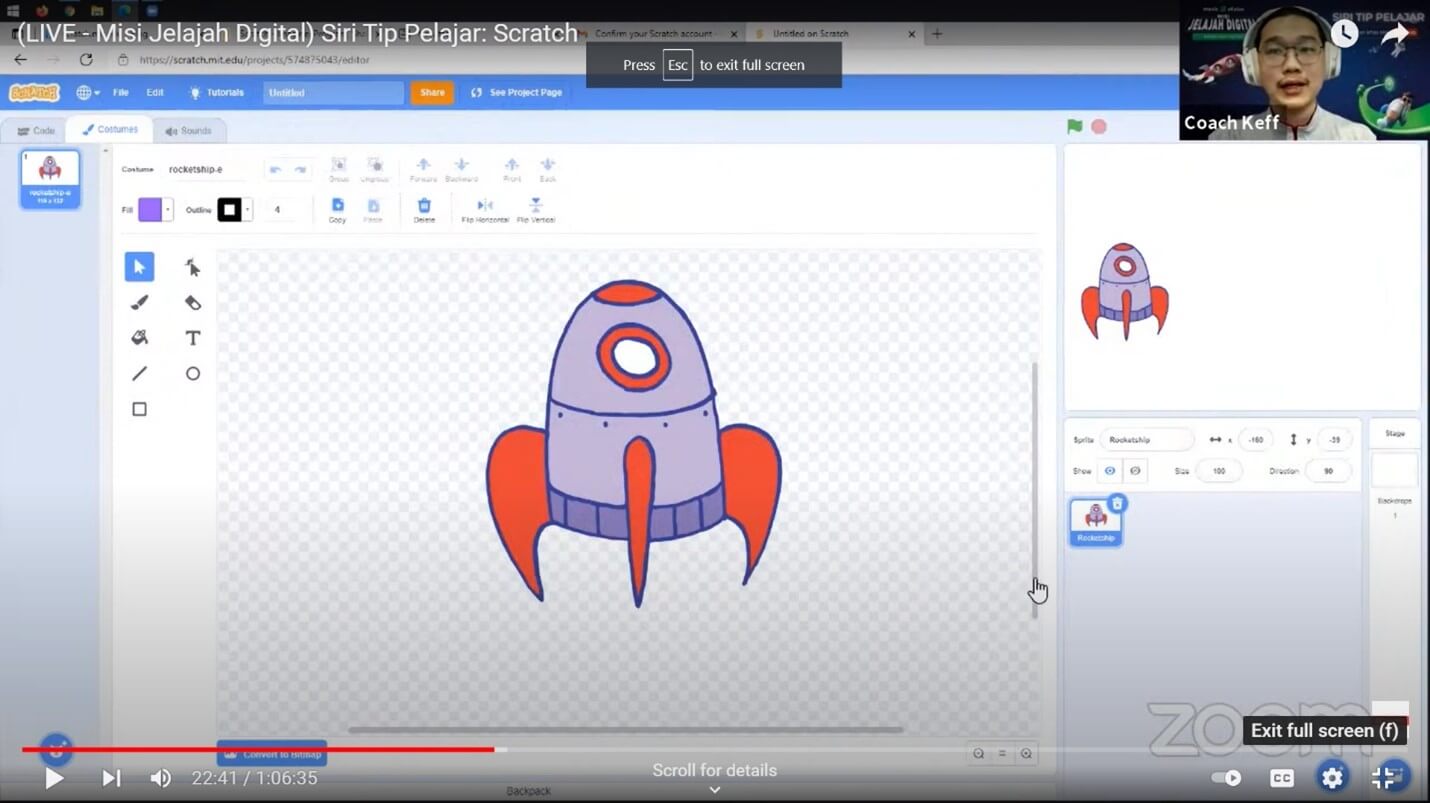Hide the sprite with crossed eye icon
This screenshot has width=1430, height=803.
pos(1135,471)
